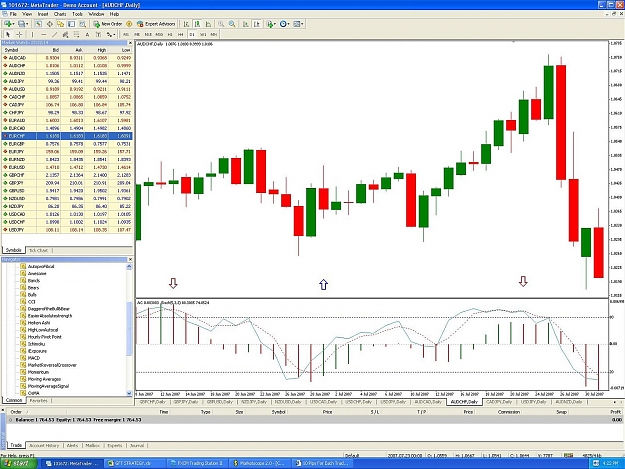This screenshot has height=469, width=625.
Task: Open the USDCHF,Daily chart tab
Action: click(x=359, y=402)
